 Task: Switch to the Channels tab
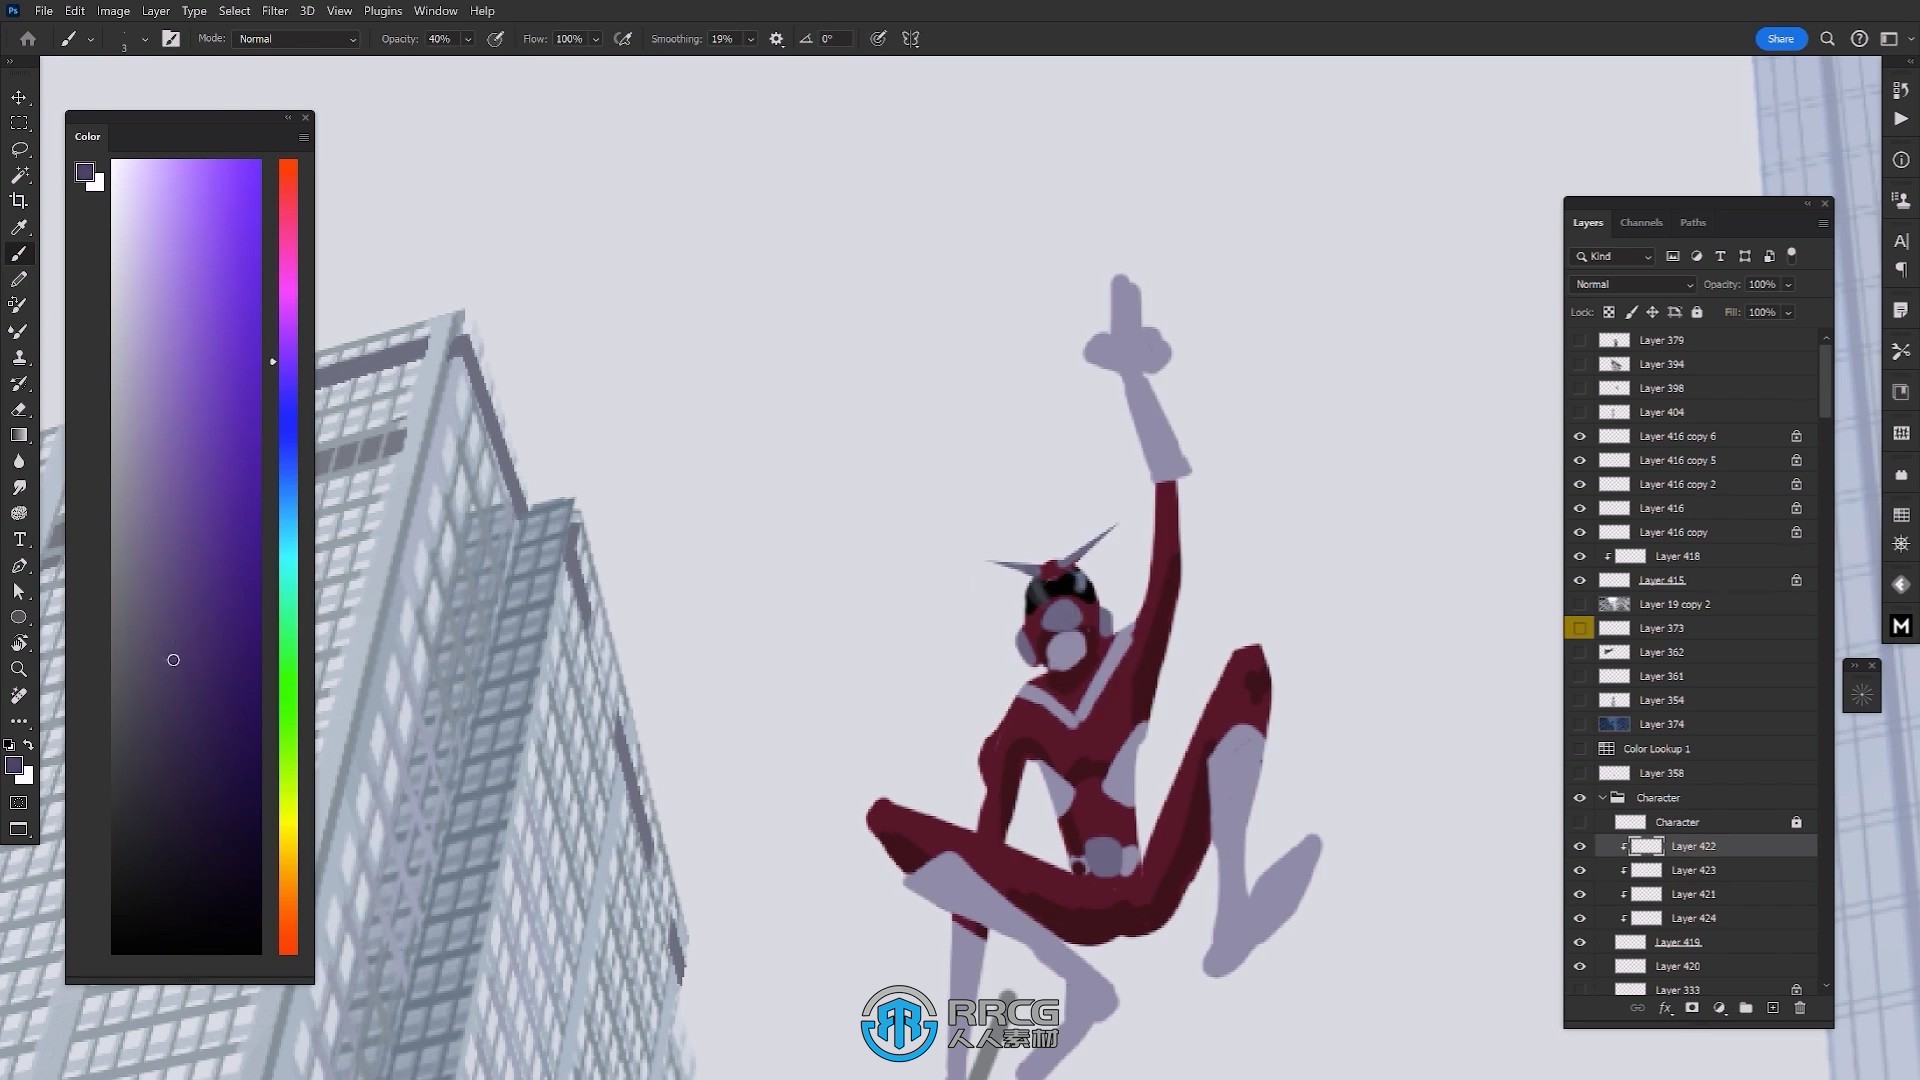pyautogui.click(x=1641, y=222)
